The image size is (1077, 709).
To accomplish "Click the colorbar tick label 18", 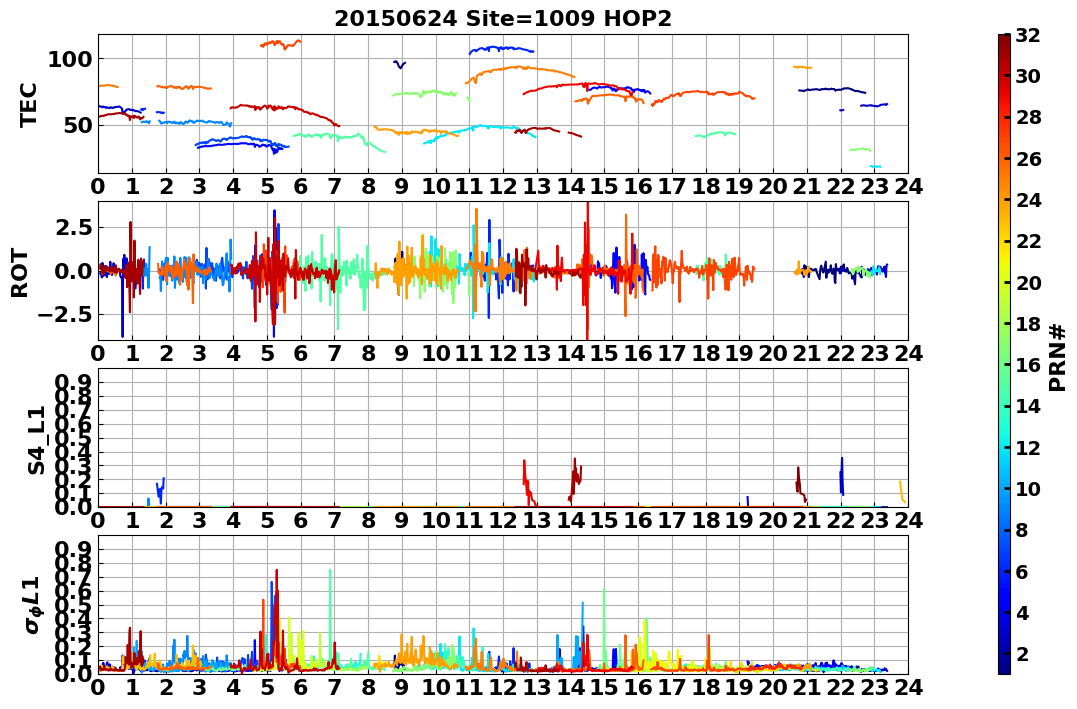I will [1028, 324].
